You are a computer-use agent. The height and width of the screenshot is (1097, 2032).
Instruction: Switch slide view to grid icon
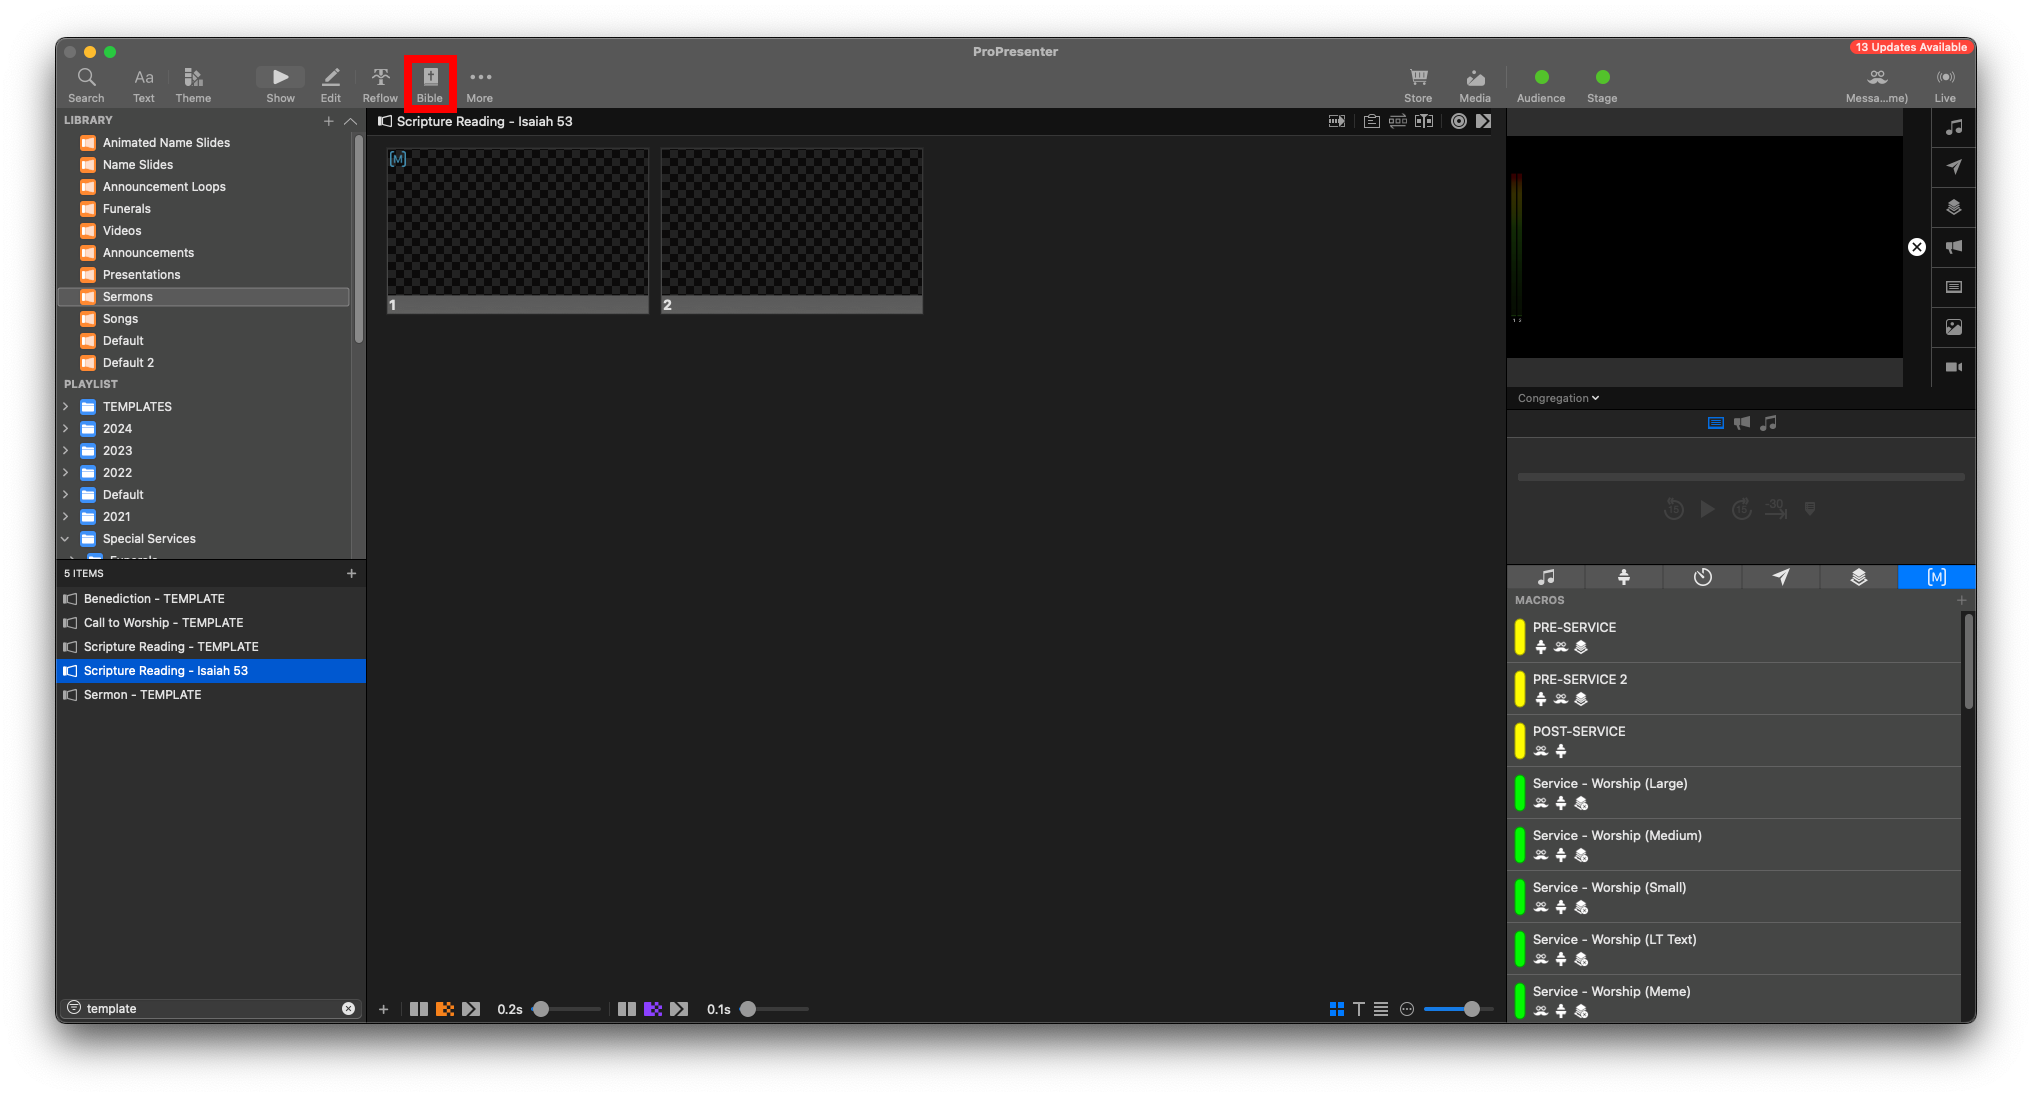coord(1336,1009)
